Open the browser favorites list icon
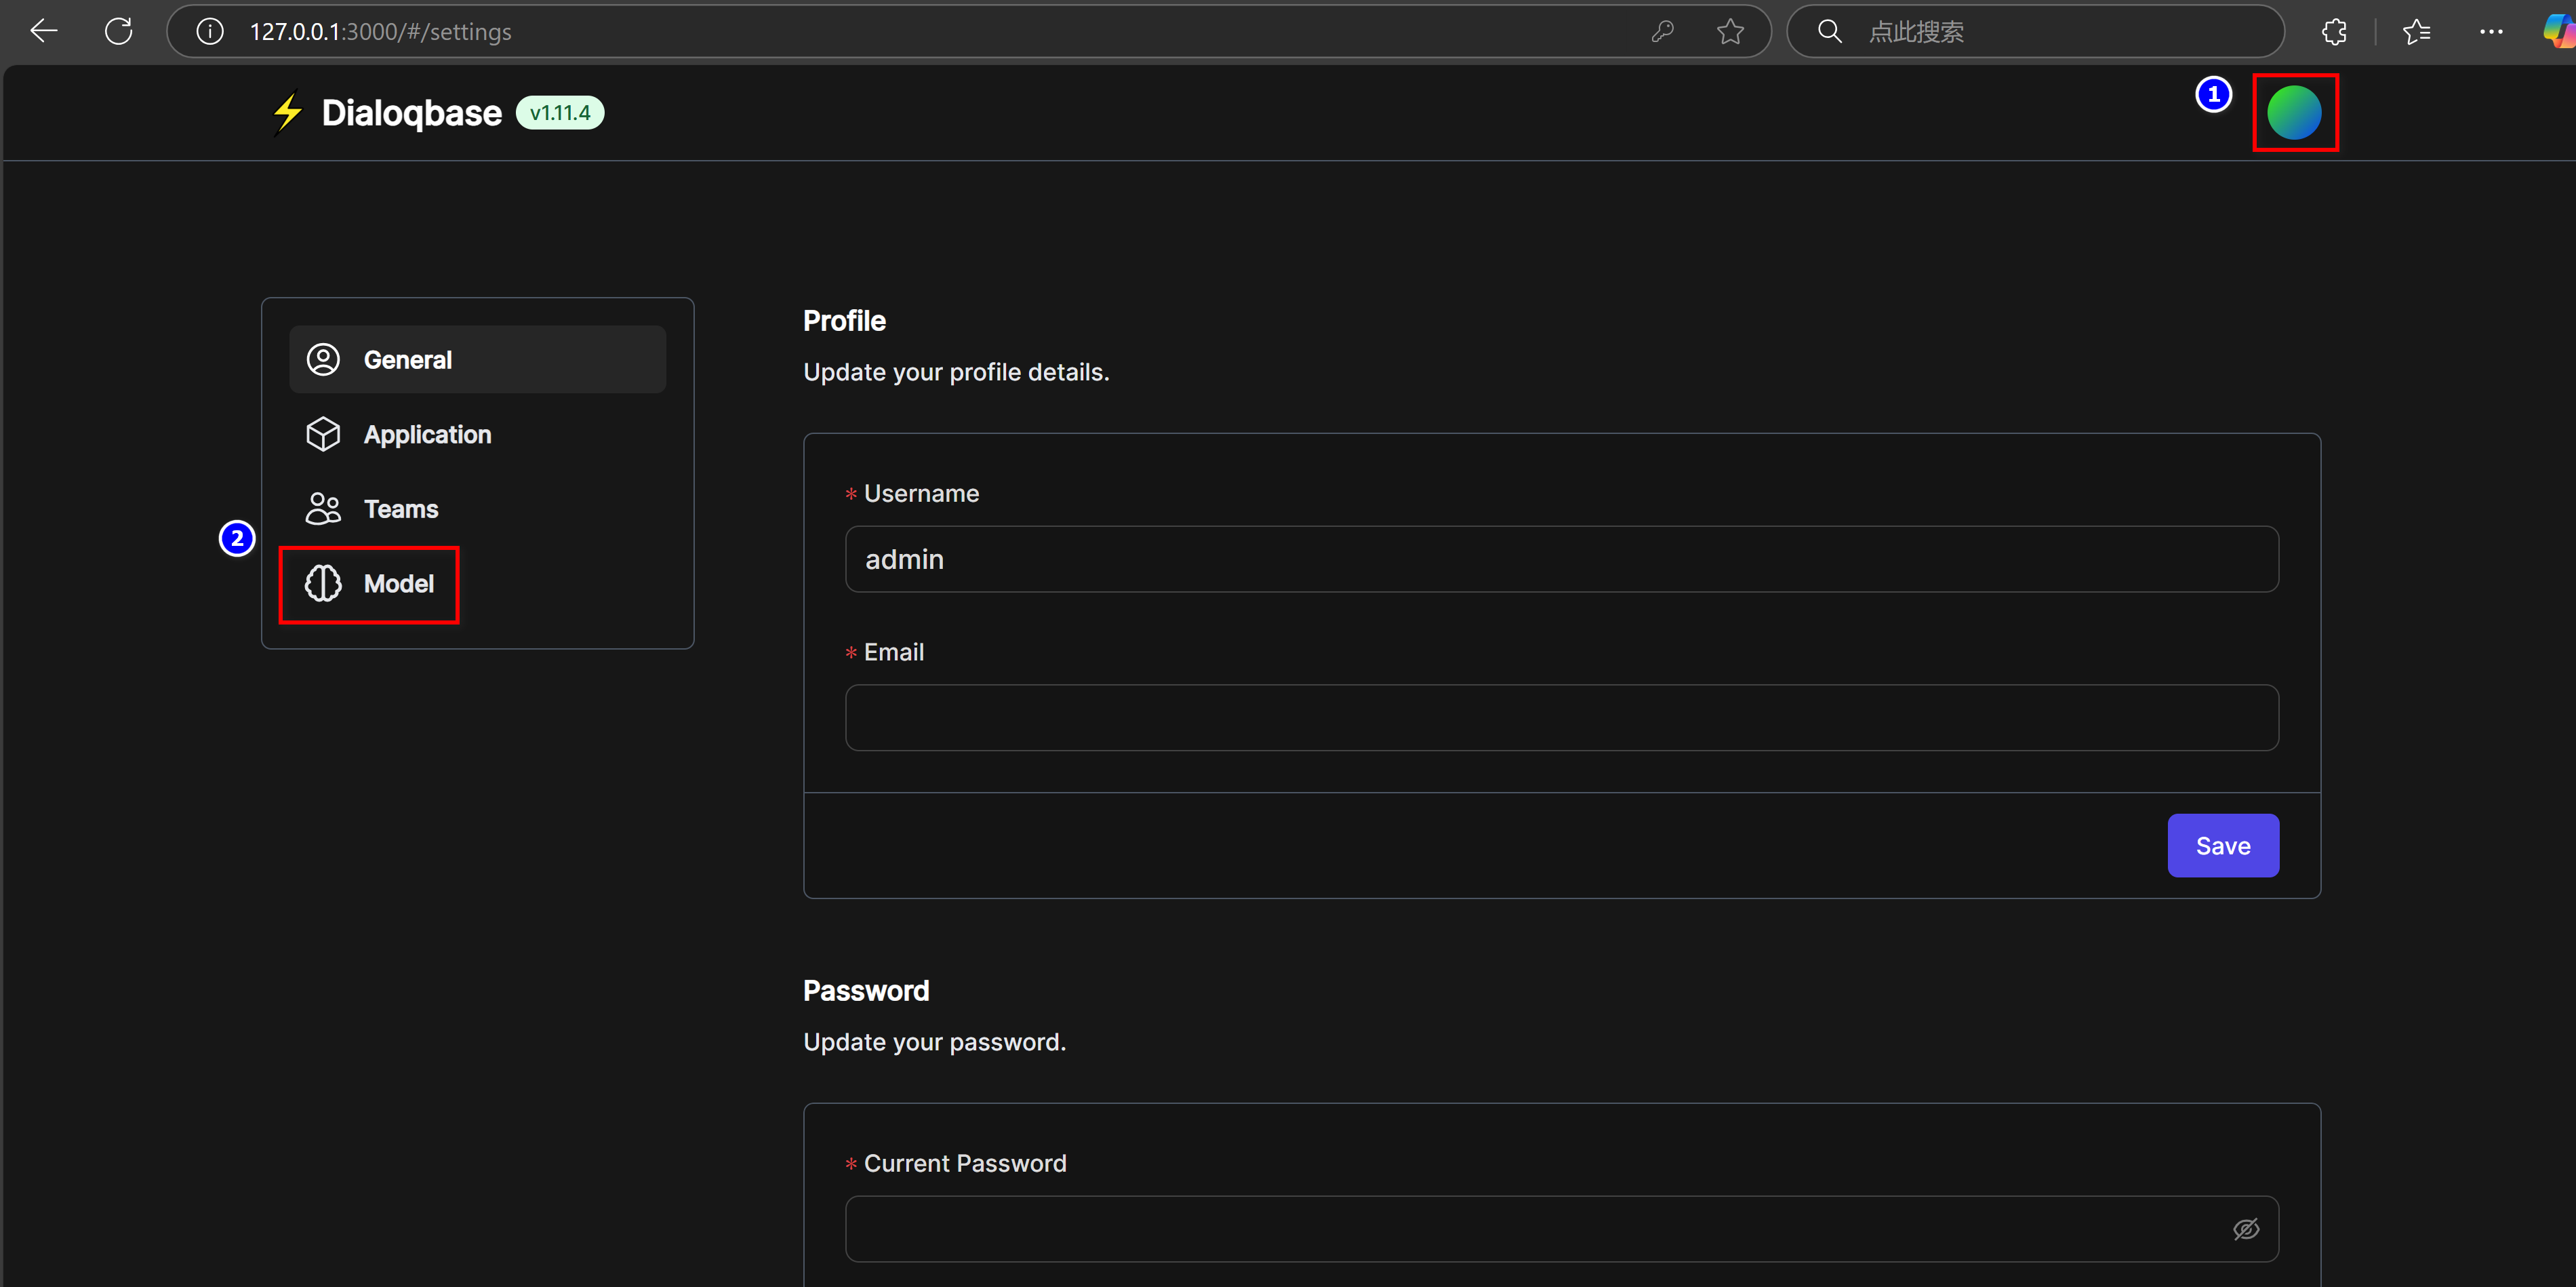The image size is (2576, 1287). click(x=2416, y=31)
